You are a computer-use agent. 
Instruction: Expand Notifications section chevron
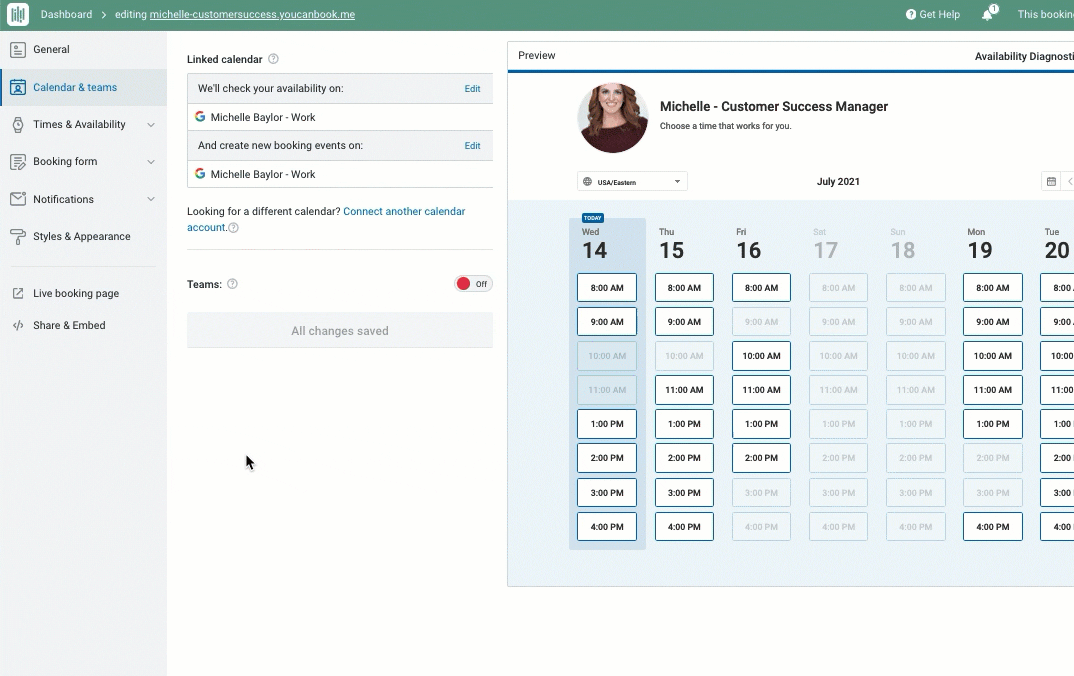151,199
